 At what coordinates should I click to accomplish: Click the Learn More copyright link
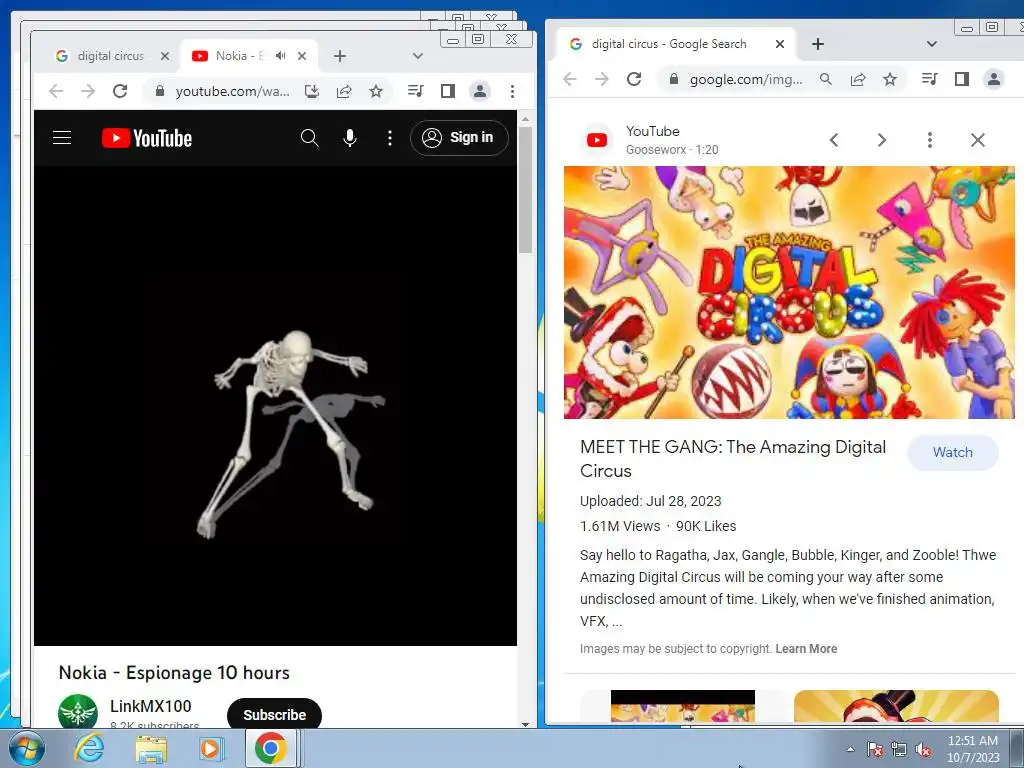(x=806, y=649)
